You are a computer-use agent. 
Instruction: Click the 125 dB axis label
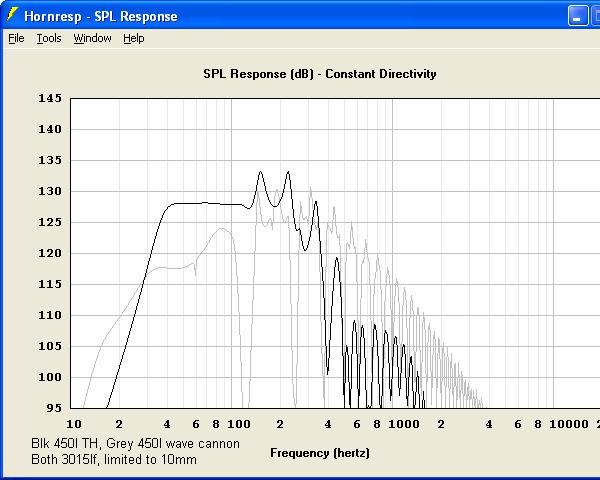tap(50, 222)
